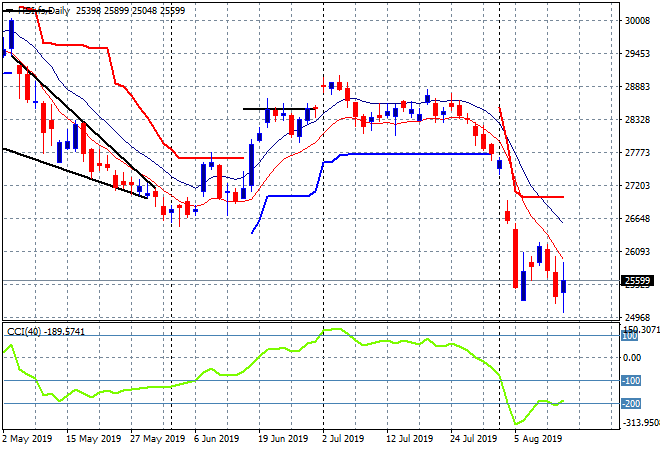Click the 24 Jul 2019 date label

473,438
